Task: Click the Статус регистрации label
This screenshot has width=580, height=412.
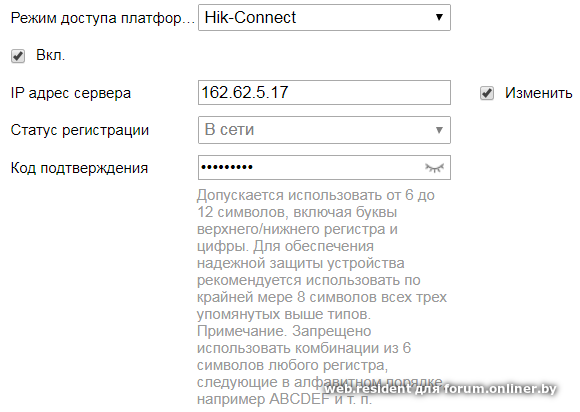Action: (80, 130)
